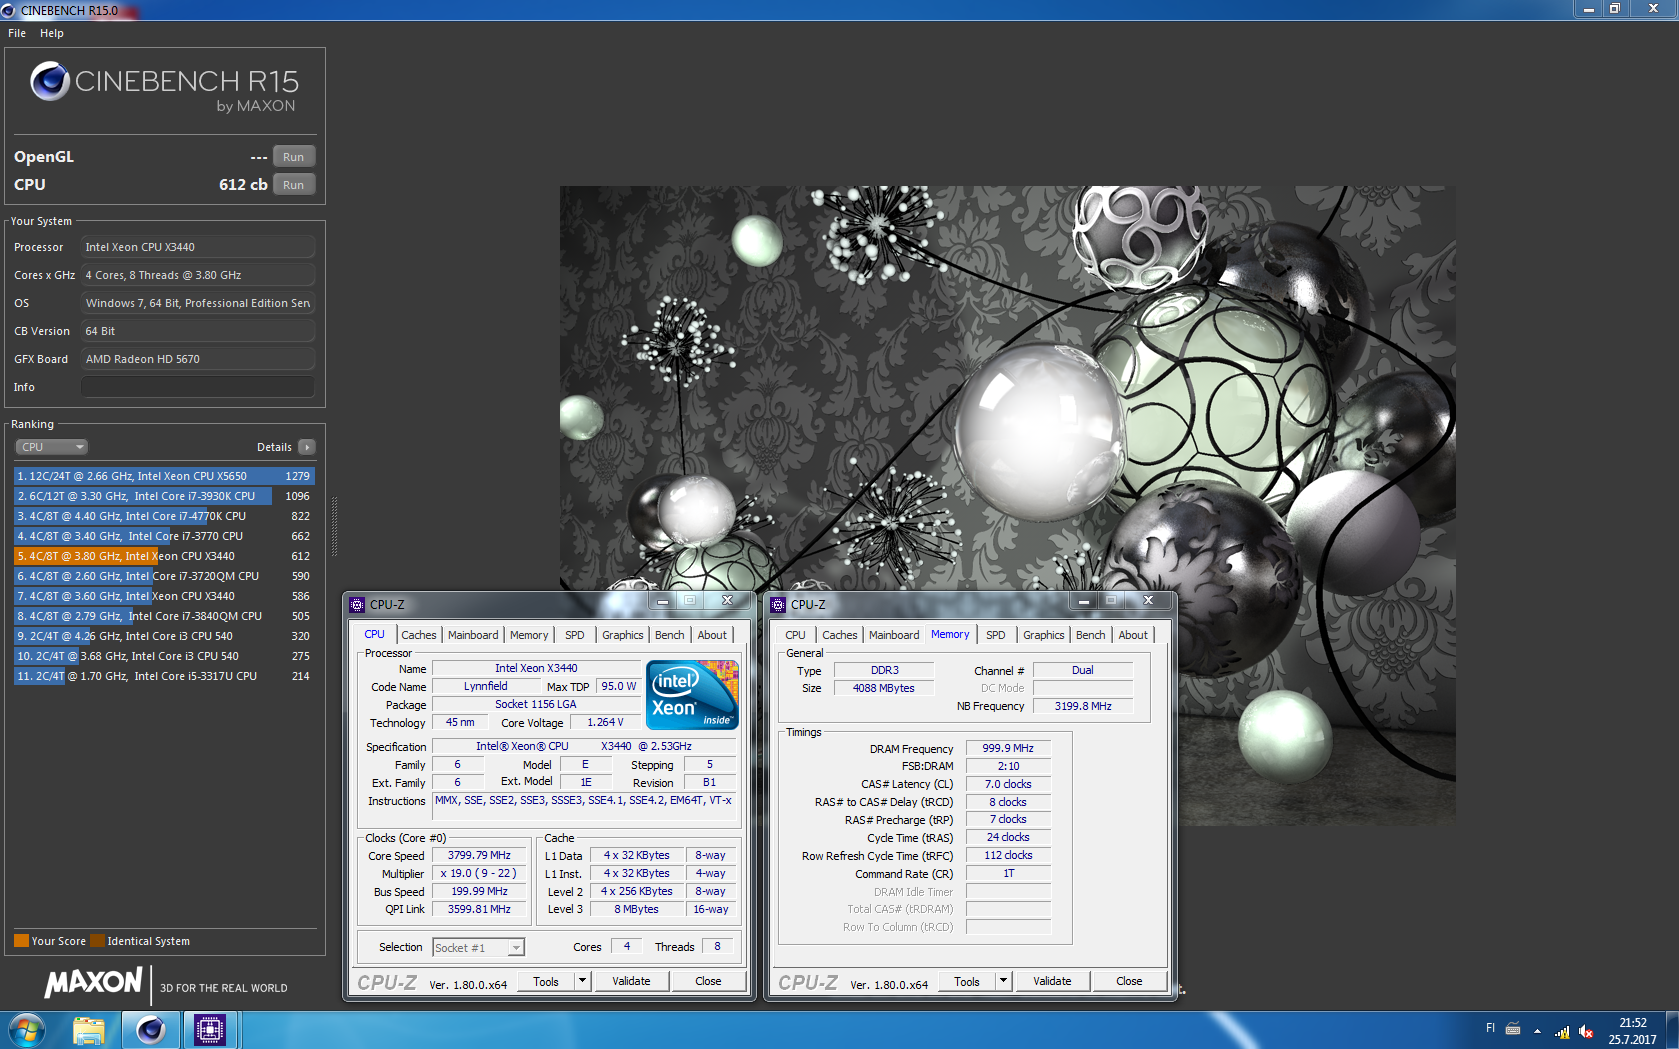Open Bench tab in left CPU-Z window
The height and width of the screenshot is (1049, 1679).
(670, 635)
